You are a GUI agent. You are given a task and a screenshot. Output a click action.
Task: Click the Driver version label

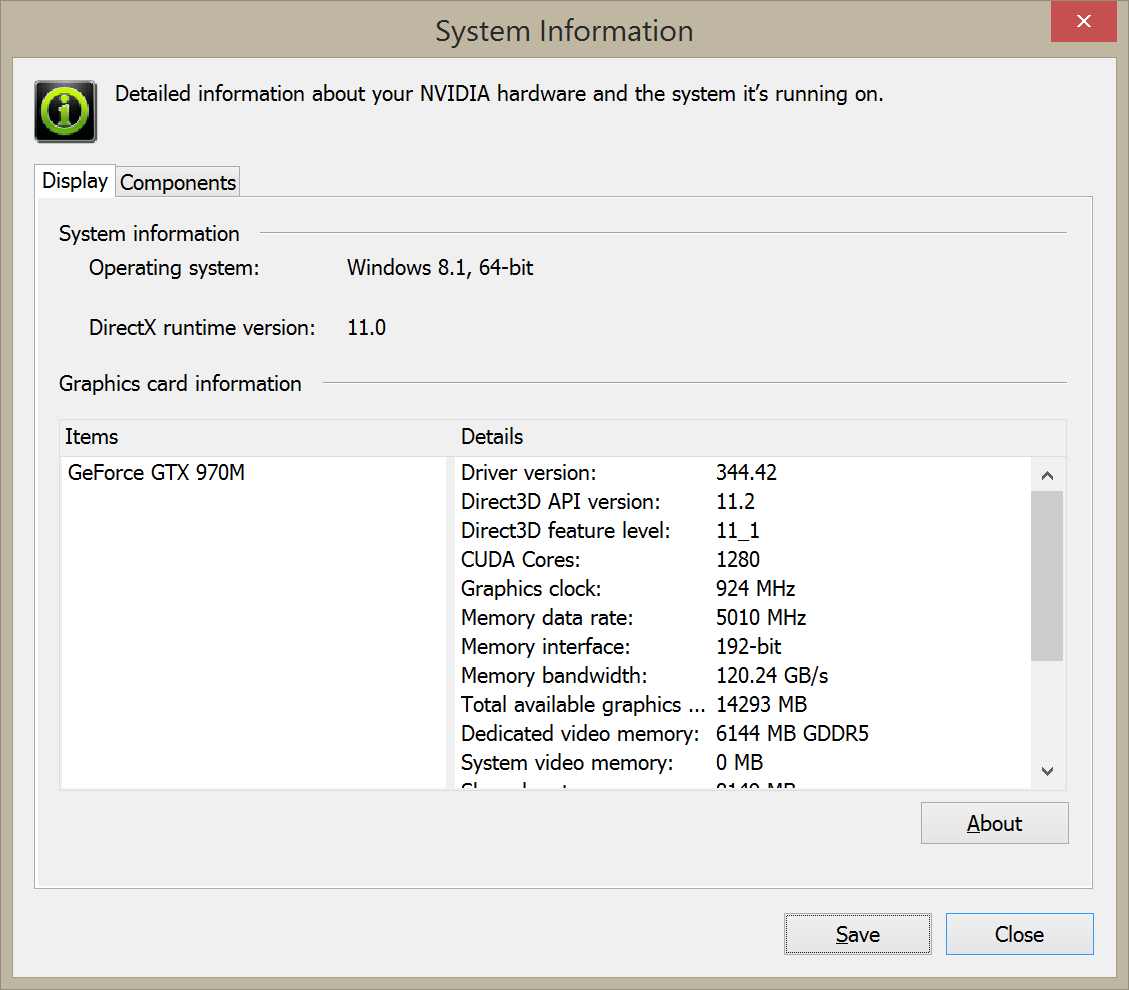coord(528,472)
